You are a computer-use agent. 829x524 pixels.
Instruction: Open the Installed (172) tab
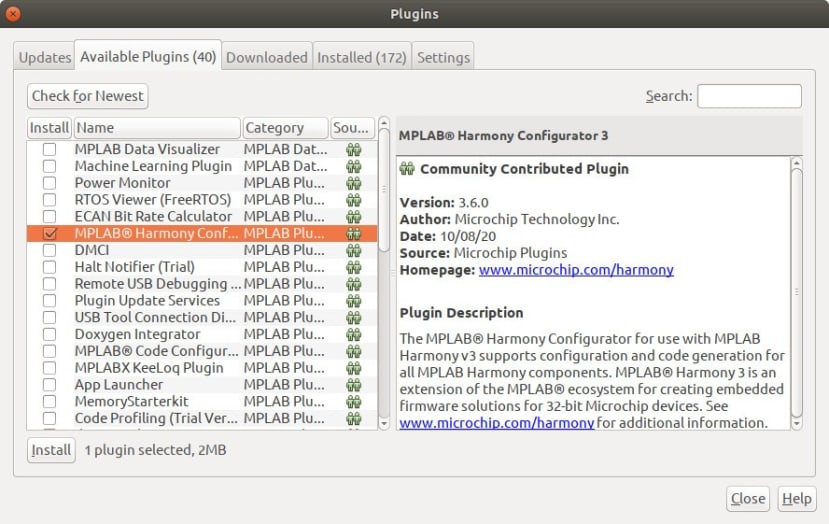click(x=362, y=57)
